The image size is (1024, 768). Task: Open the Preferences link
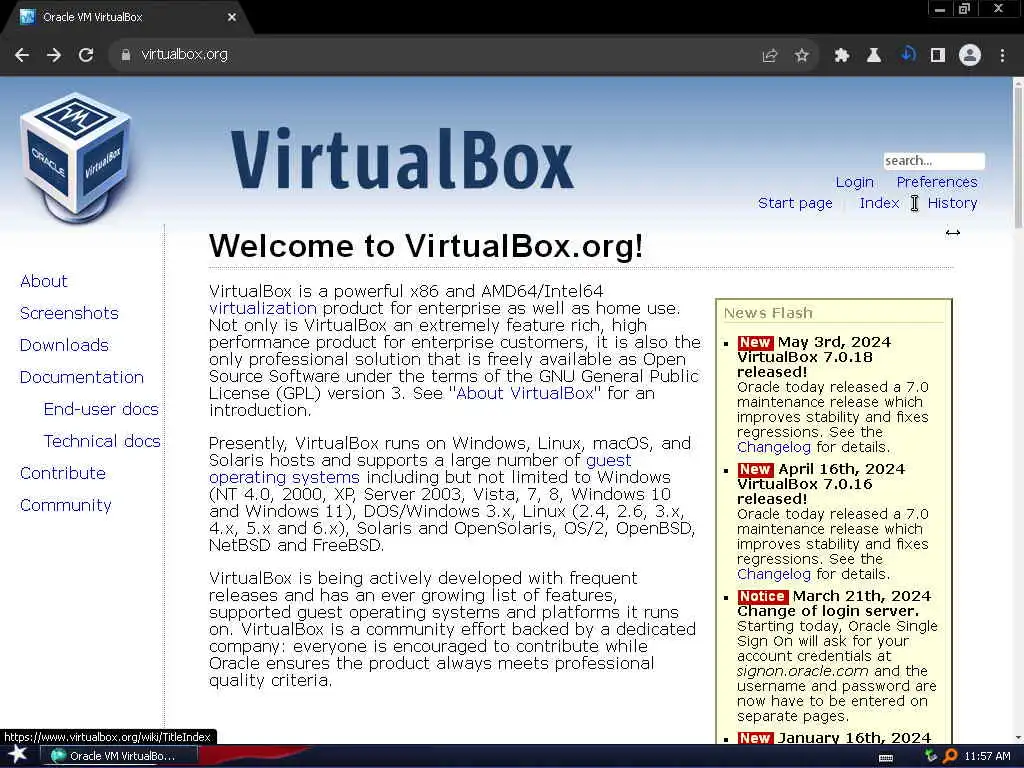[x=936, y=182]
